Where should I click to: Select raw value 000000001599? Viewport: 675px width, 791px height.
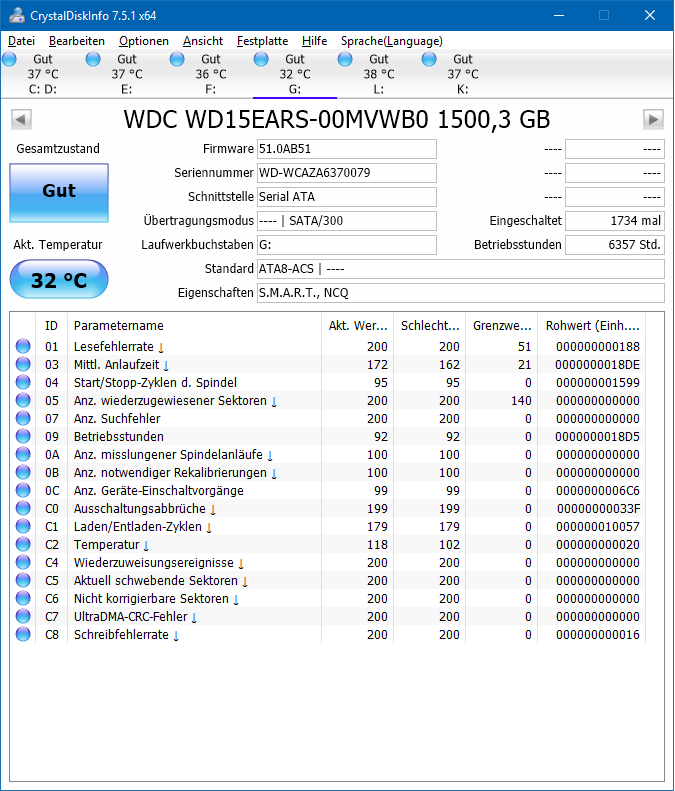click(x=598, y=382)
